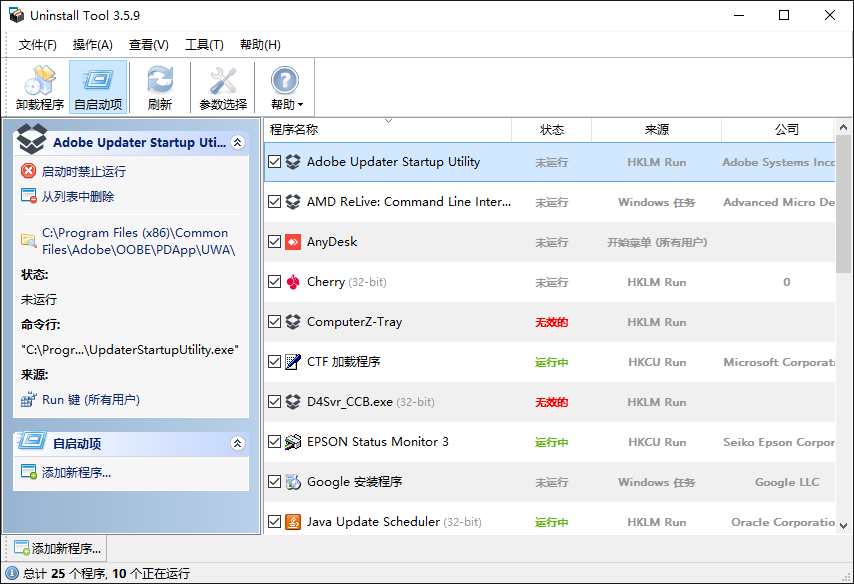Click the Adobe Updater row program icon

click(x=293, y=162)
